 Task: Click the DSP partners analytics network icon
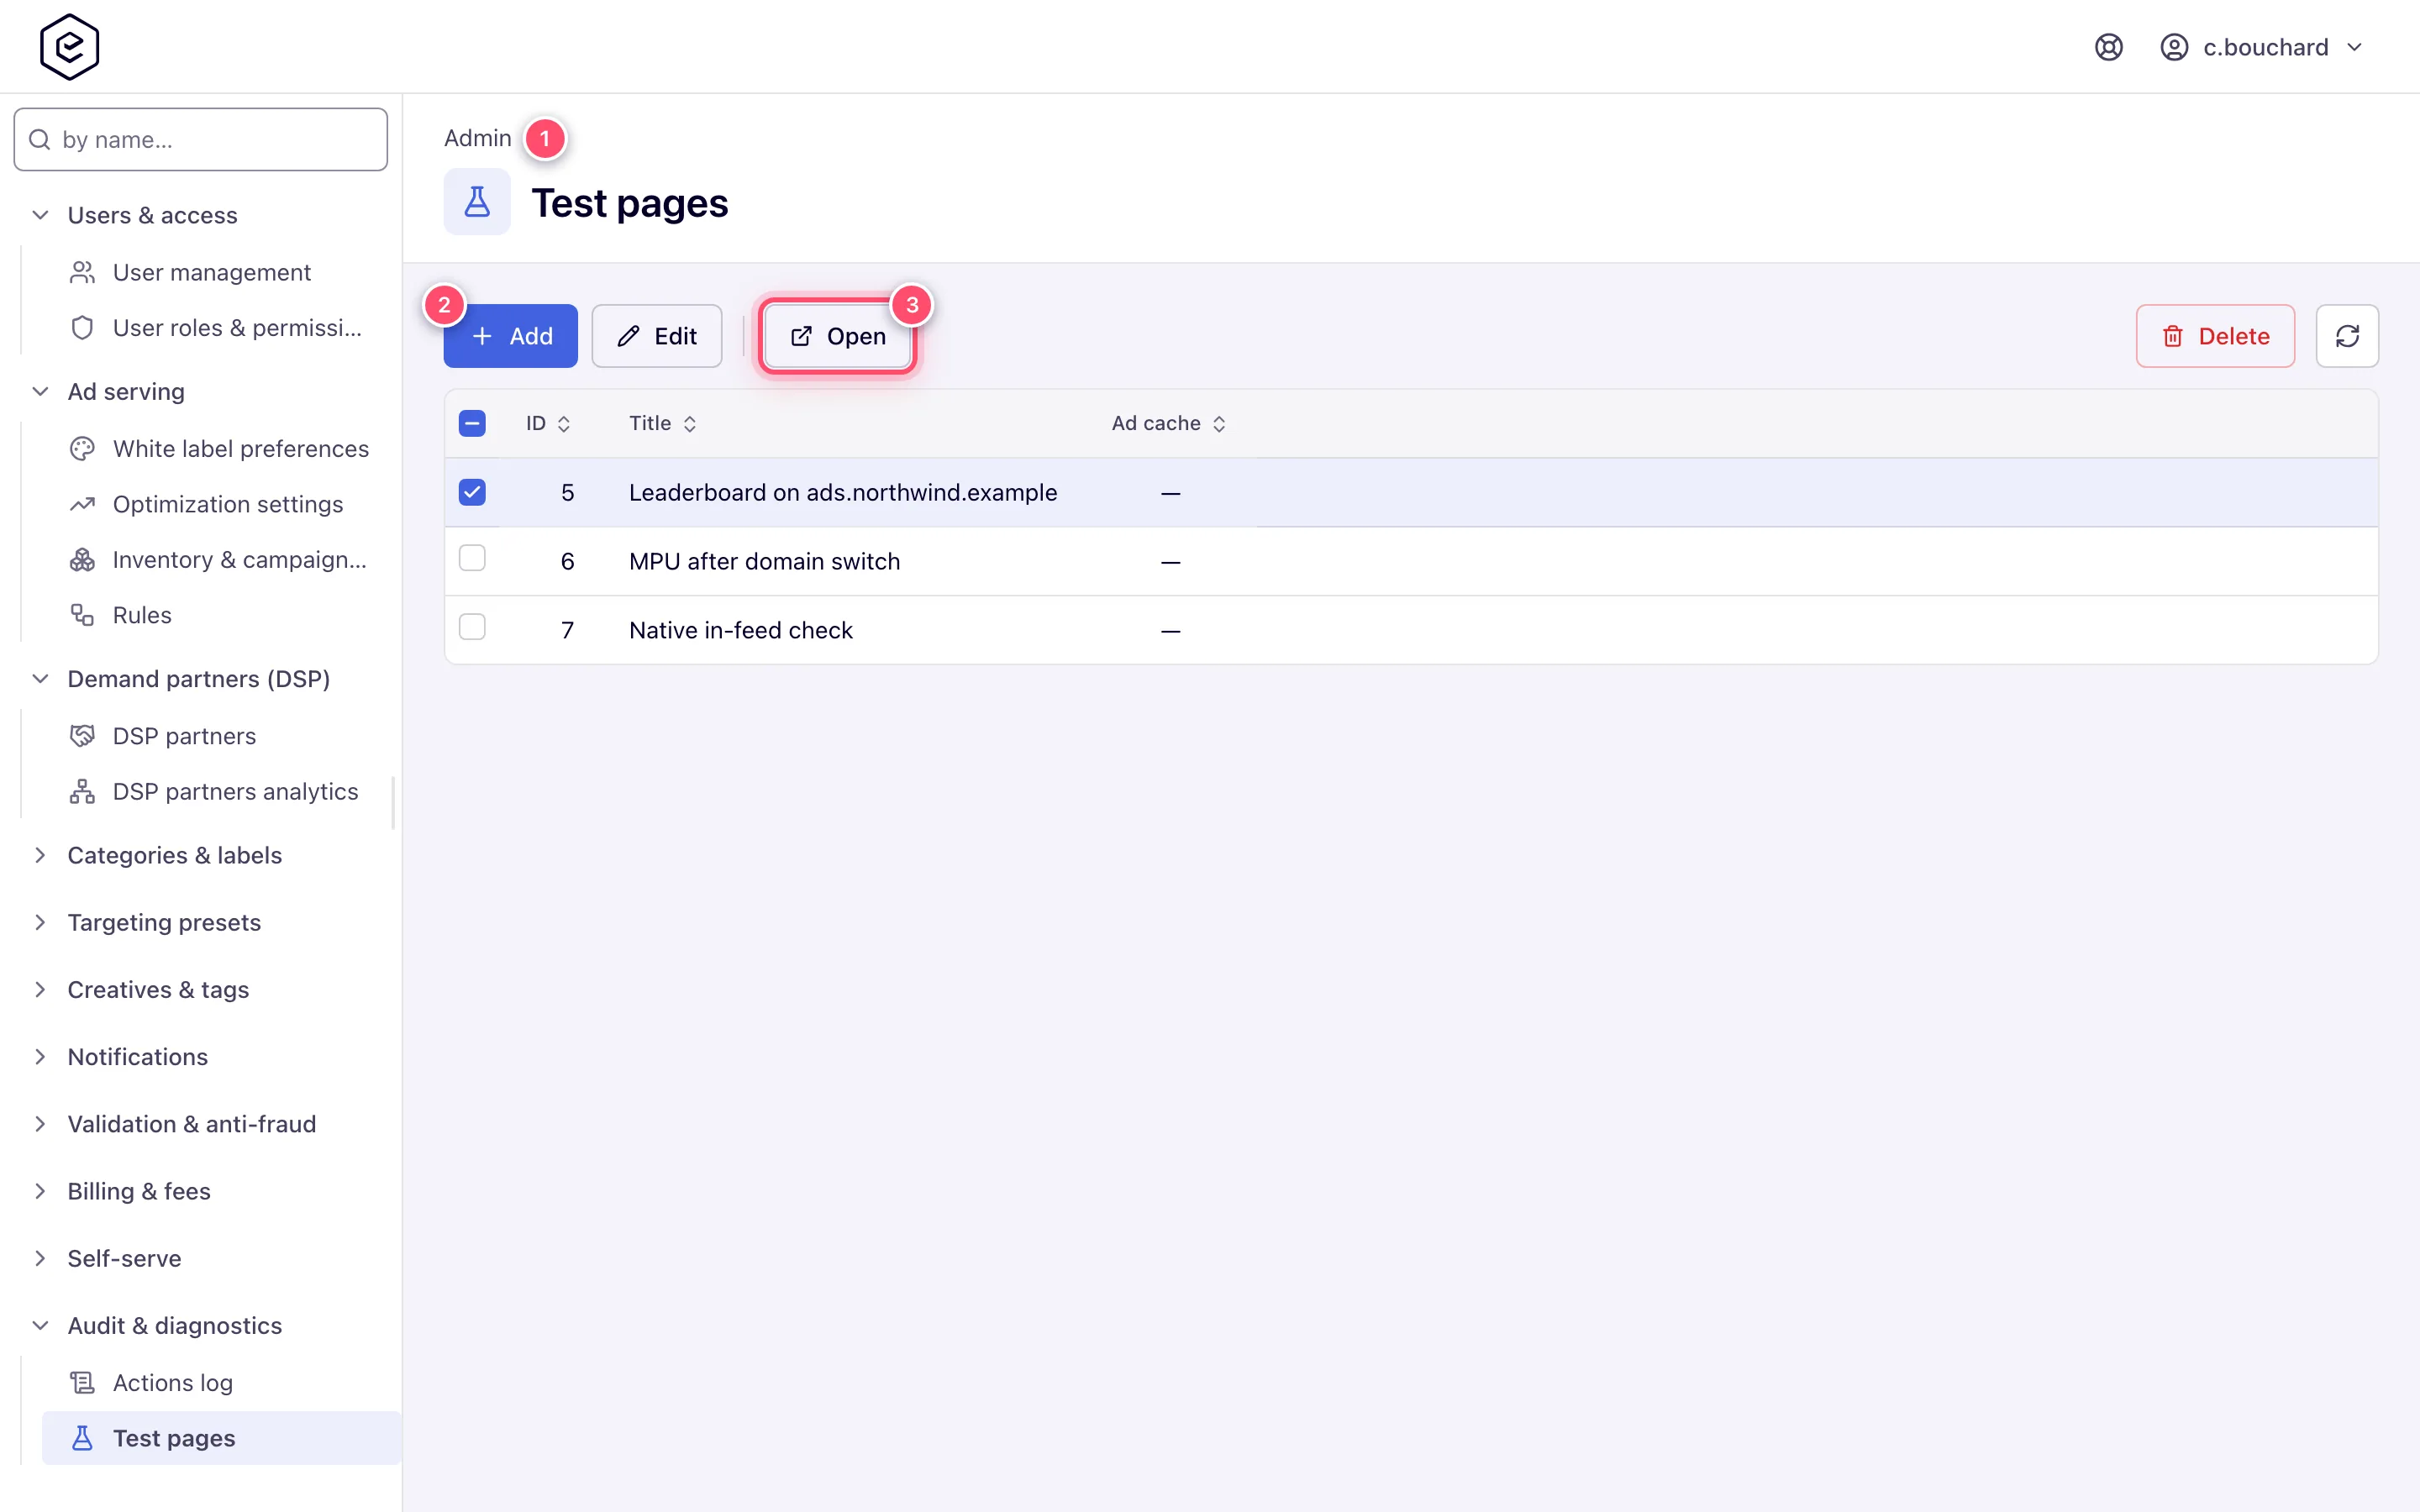click(82, 791)
